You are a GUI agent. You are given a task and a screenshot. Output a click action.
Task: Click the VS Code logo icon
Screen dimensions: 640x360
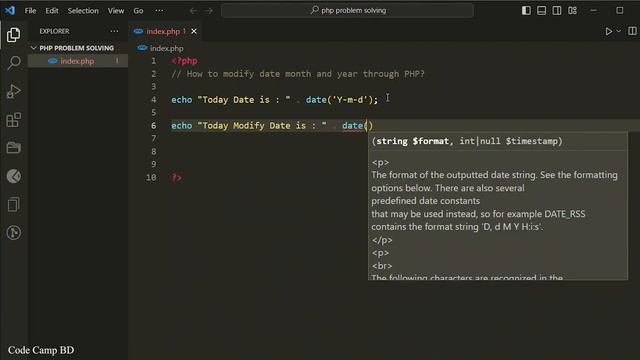click(x=10, y=10)
